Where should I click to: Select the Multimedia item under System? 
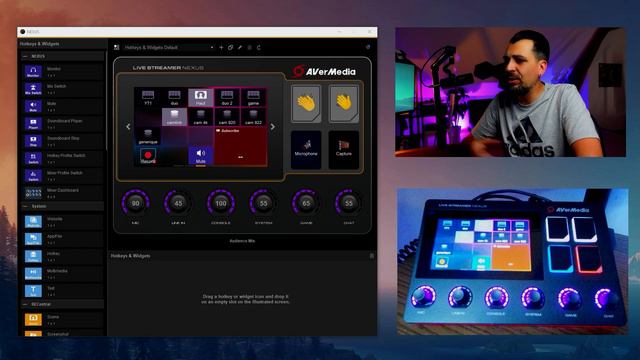click(x=63, y=273)
